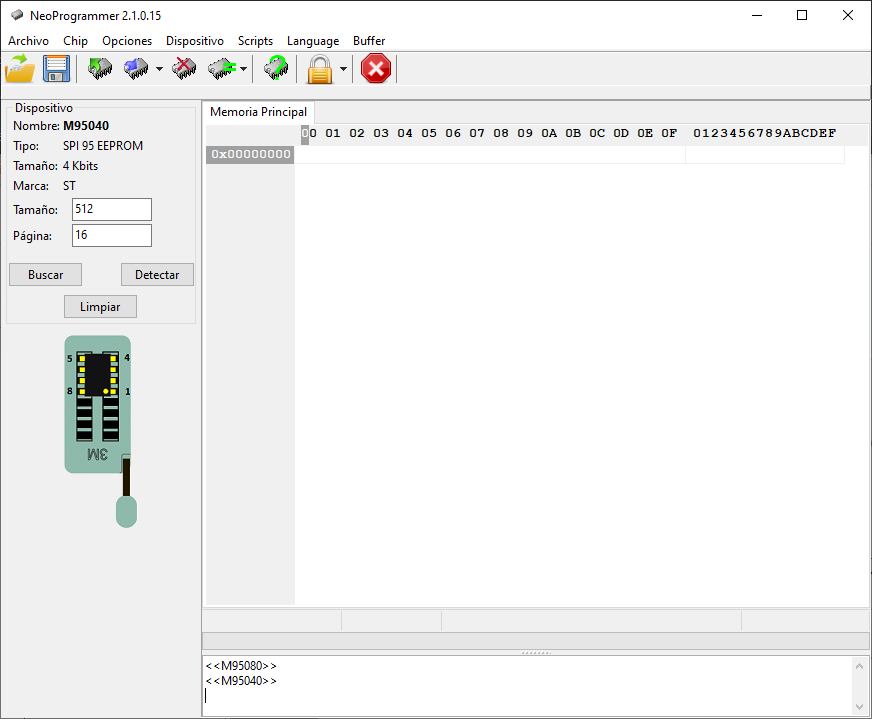Write the chip with the blue arrow icon
This screenshot has width=872, height=719.
[136, 68]
